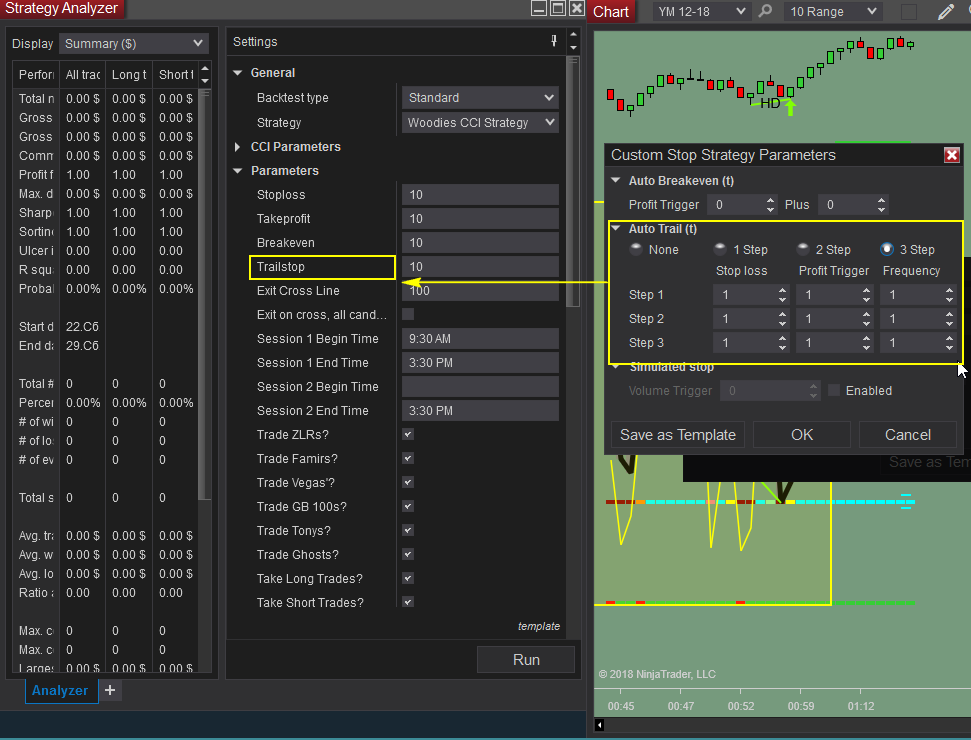Click the Trailstop parameter label
Viewport: 971px width, 740px height.
click(x=281, y=266)
